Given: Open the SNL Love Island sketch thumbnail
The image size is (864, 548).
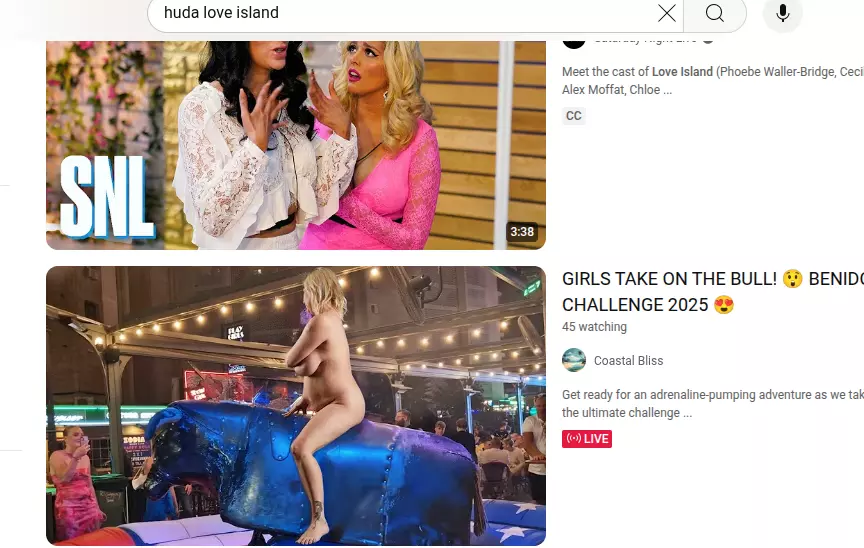Looking at the screenshot, I should (296, 145).
